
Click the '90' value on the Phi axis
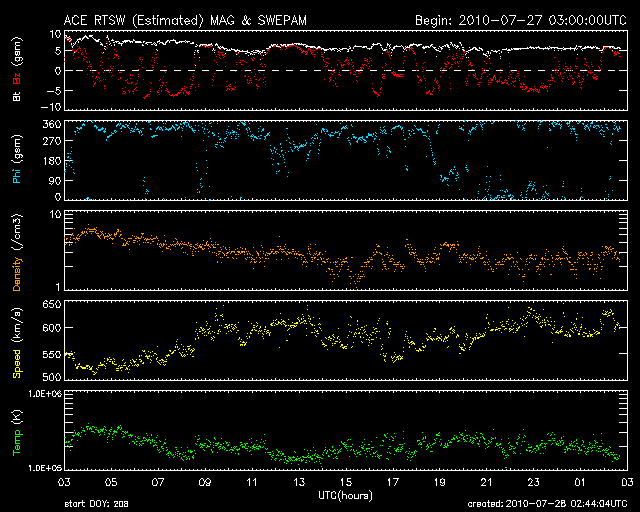click(55, 180)
